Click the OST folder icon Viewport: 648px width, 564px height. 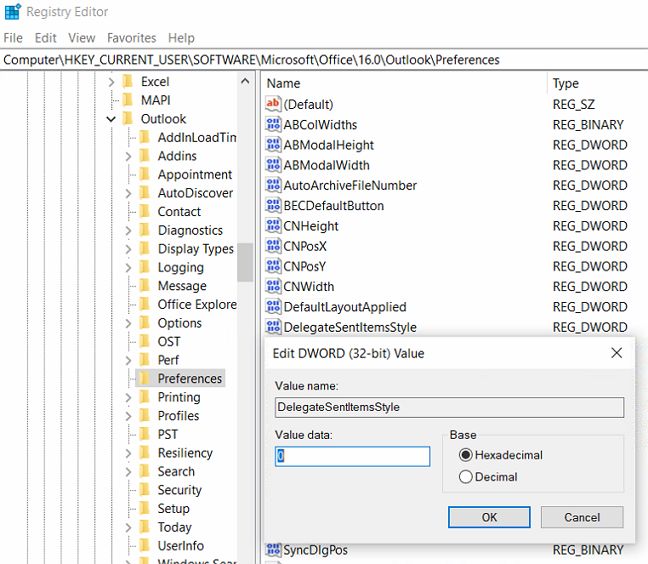click(x=145, y=341)
